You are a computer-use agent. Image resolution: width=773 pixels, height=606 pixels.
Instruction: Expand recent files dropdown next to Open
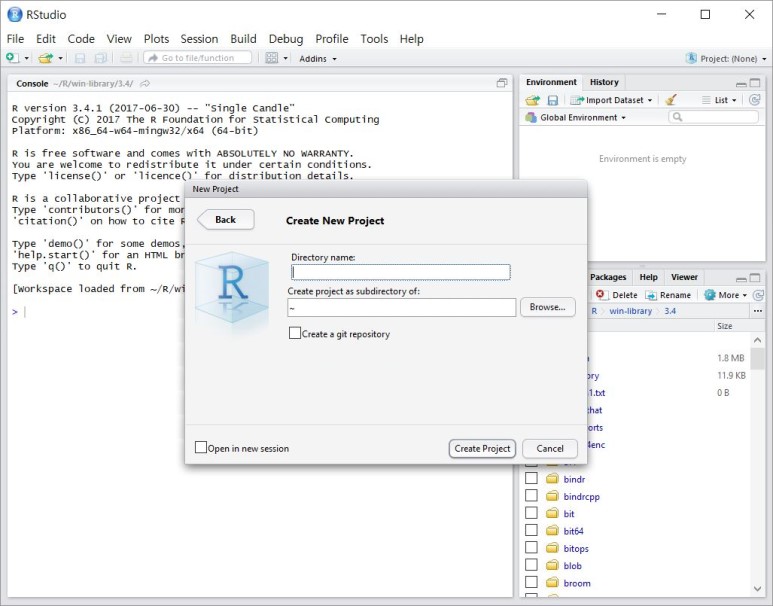[60, 59]
